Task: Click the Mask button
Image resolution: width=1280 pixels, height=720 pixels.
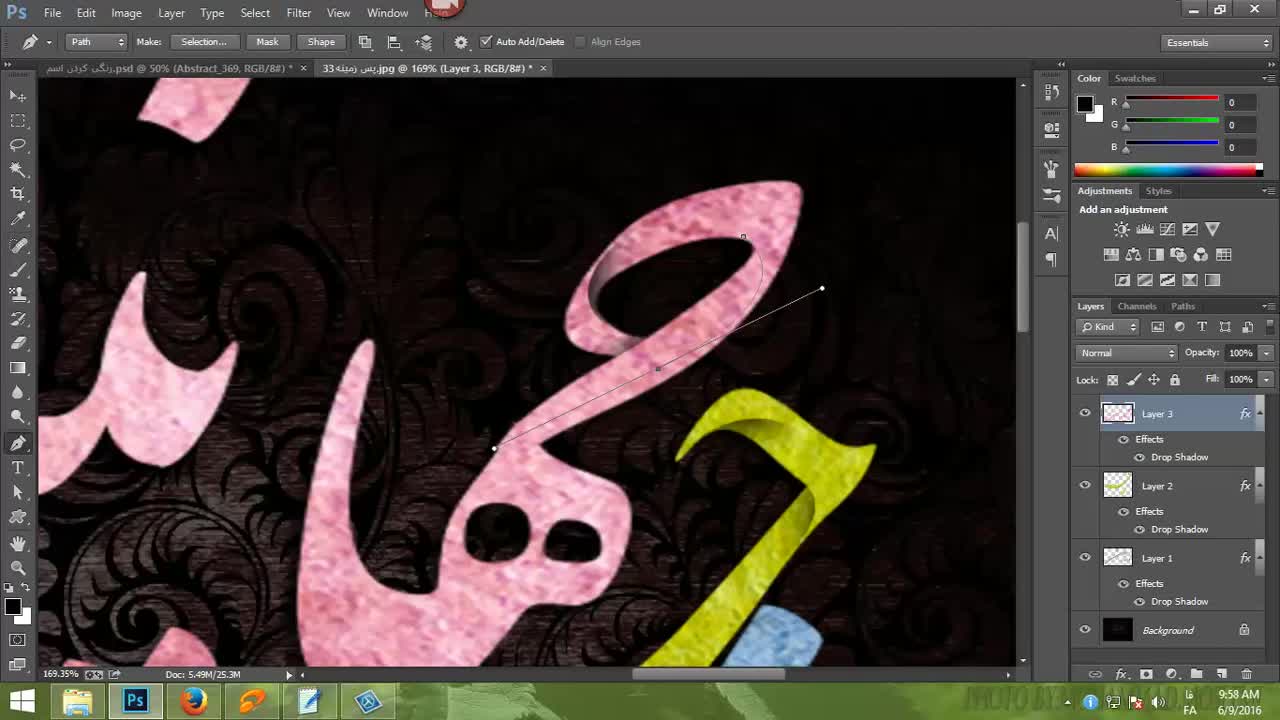Action: click(267, 42)
